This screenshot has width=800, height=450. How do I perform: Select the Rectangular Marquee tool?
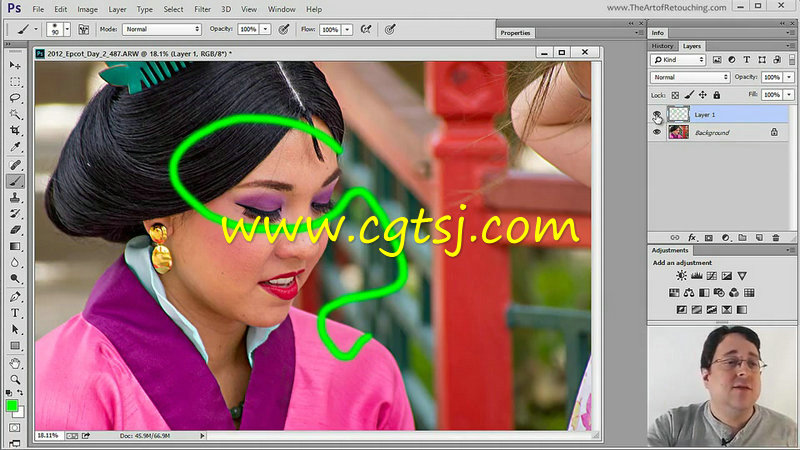pos(15,82)
